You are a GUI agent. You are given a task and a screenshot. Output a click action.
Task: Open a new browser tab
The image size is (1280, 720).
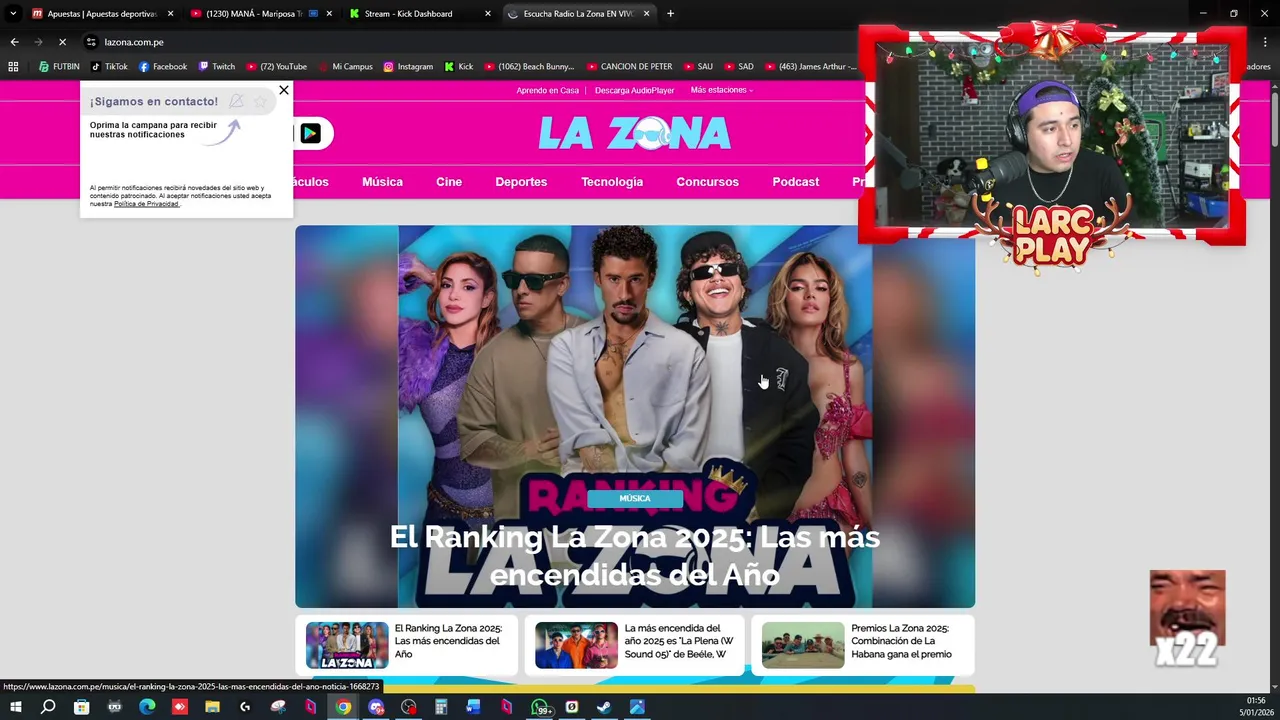coord(670,14)
